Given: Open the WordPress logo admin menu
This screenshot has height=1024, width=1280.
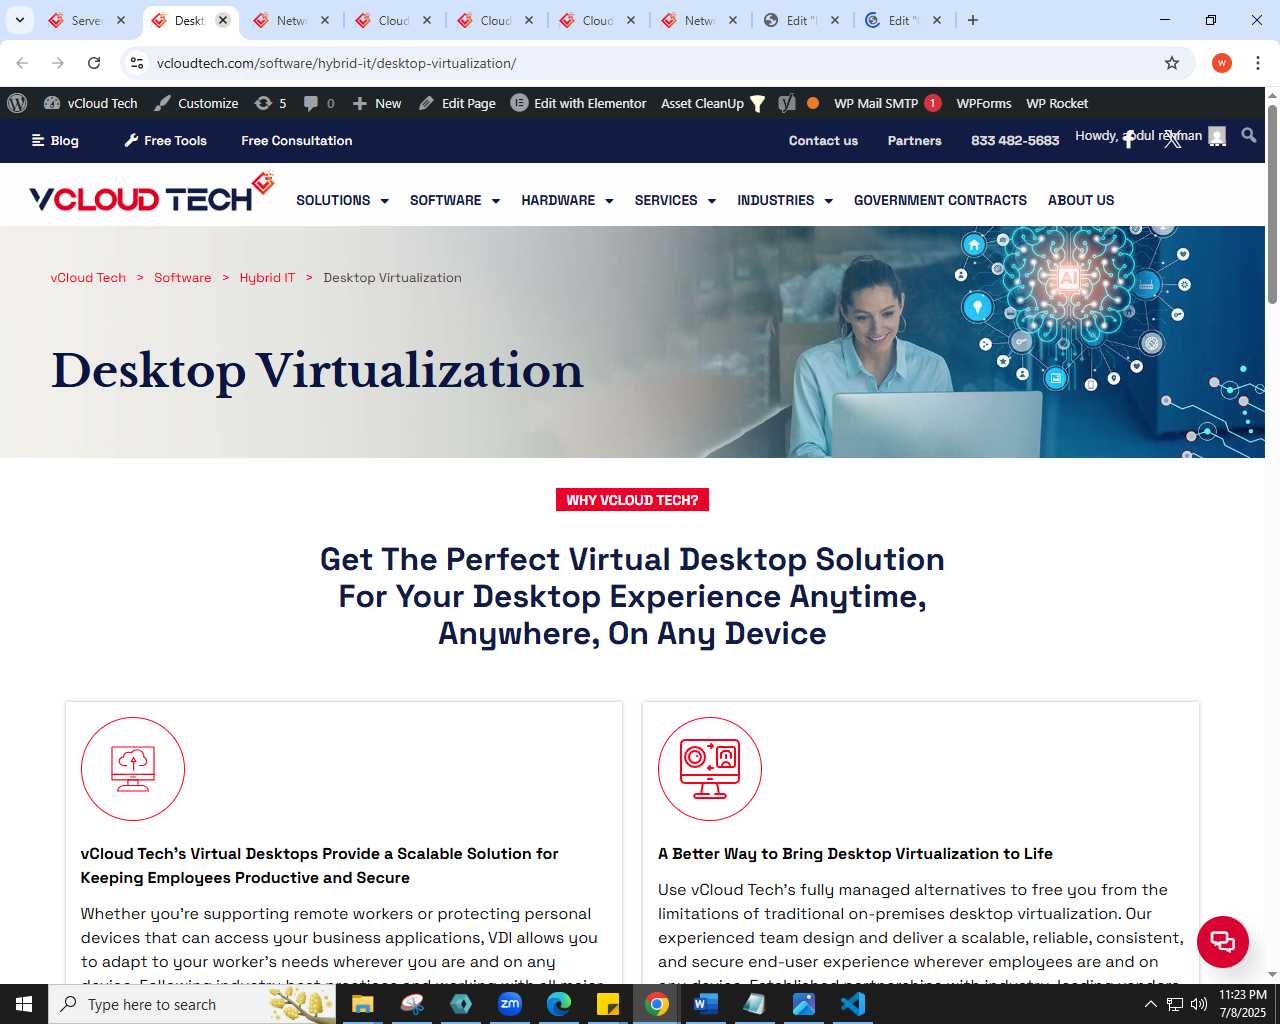Looking at the screenshot, I should [17, 103].
